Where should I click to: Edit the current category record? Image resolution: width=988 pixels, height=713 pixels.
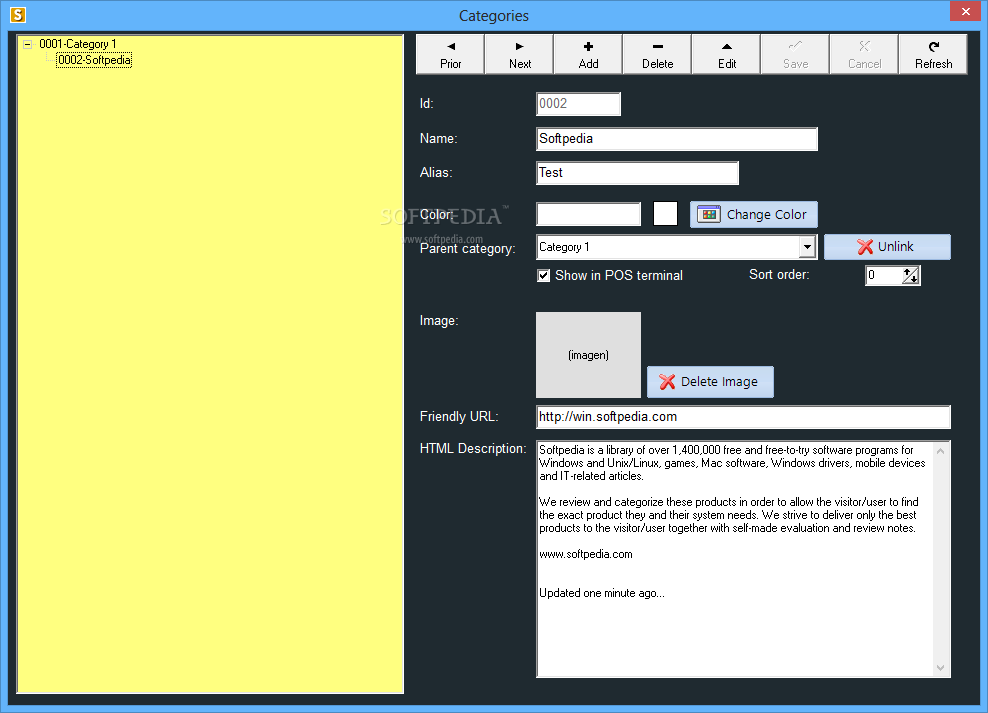(726, 55)
